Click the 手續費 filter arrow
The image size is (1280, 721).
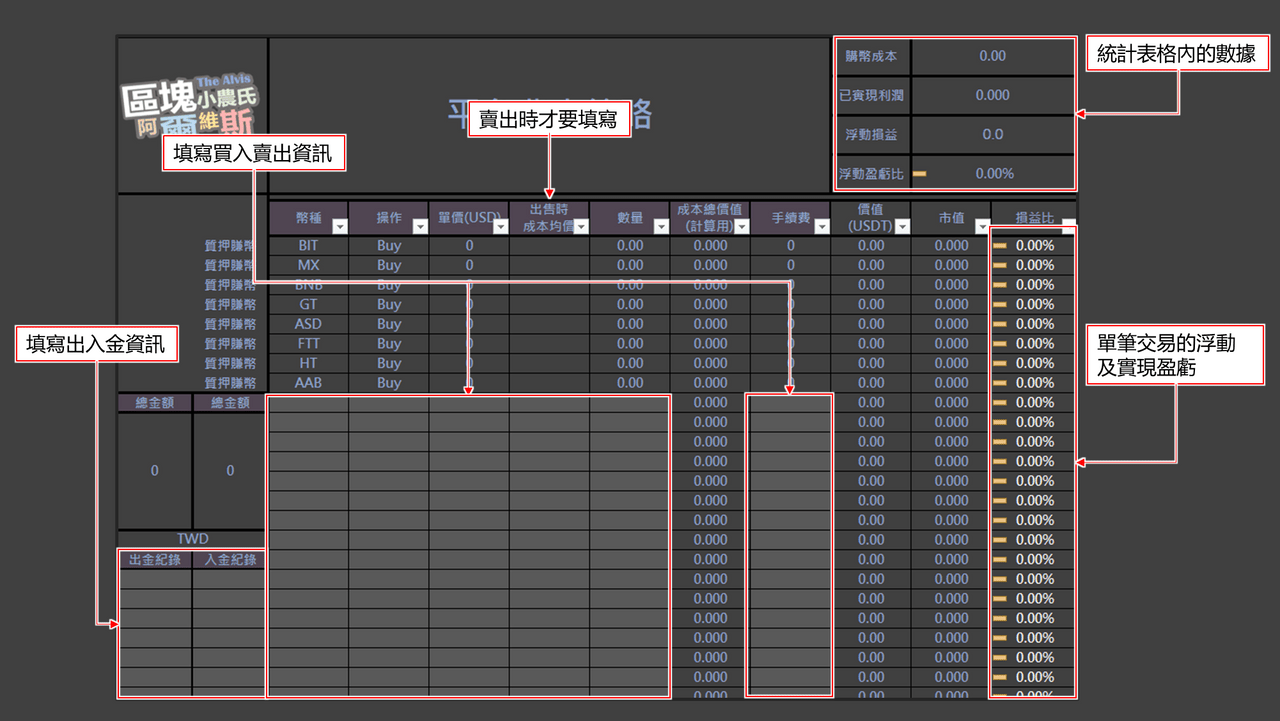coord(821,227)
